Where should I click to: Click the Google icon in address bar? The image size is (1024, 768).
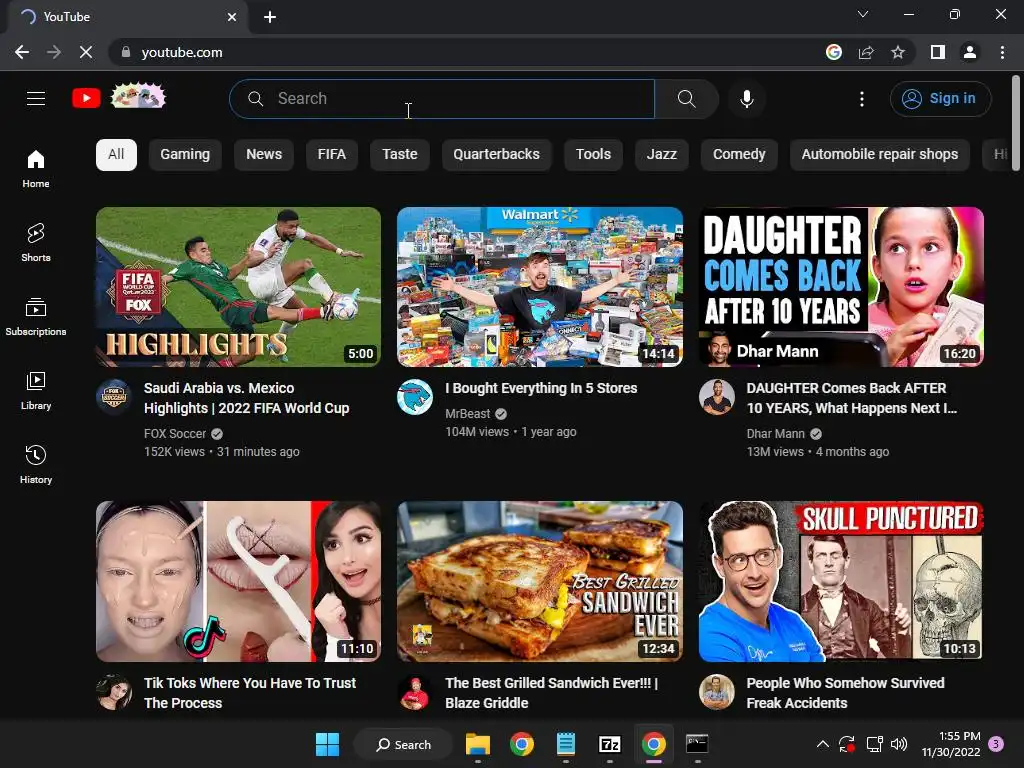point(834,52)
